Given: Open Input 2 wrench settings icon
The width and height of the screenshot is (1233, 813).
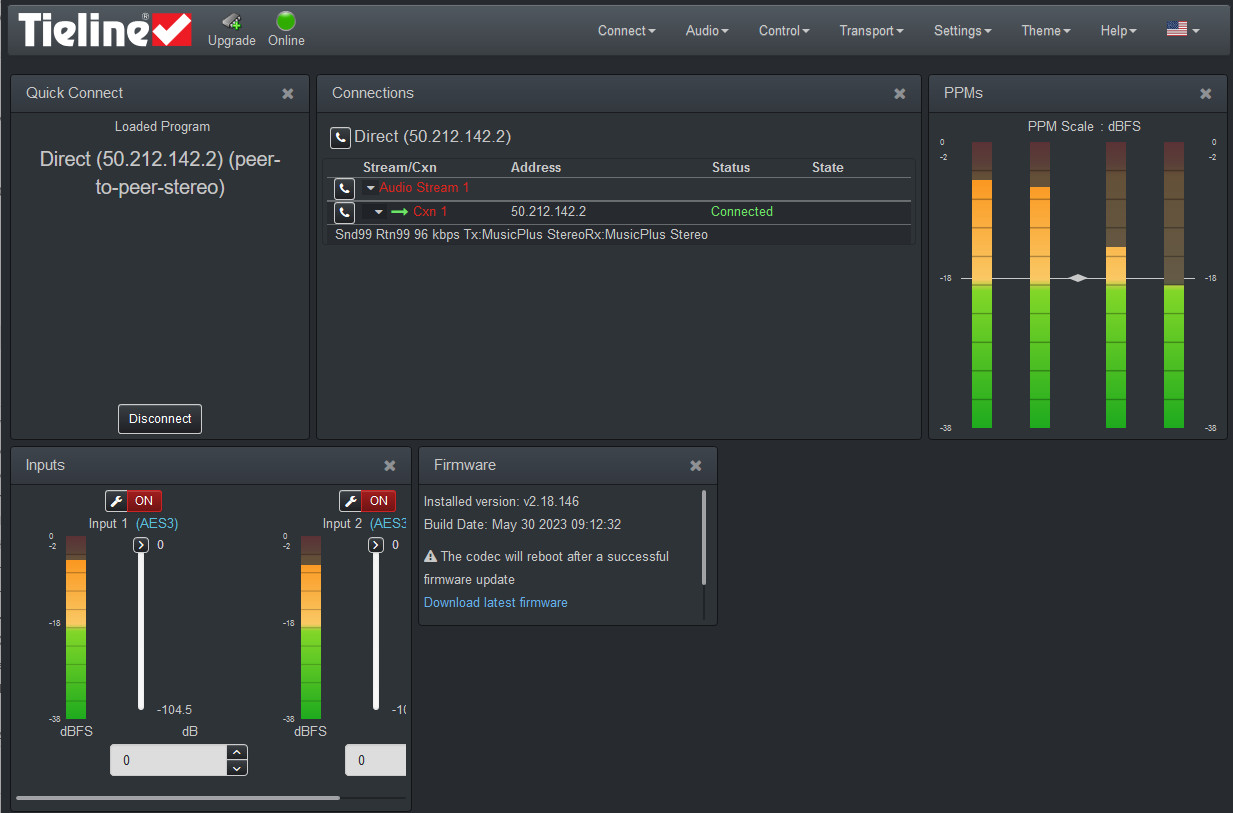Looking at the screenshot, I should coord(350,501).
